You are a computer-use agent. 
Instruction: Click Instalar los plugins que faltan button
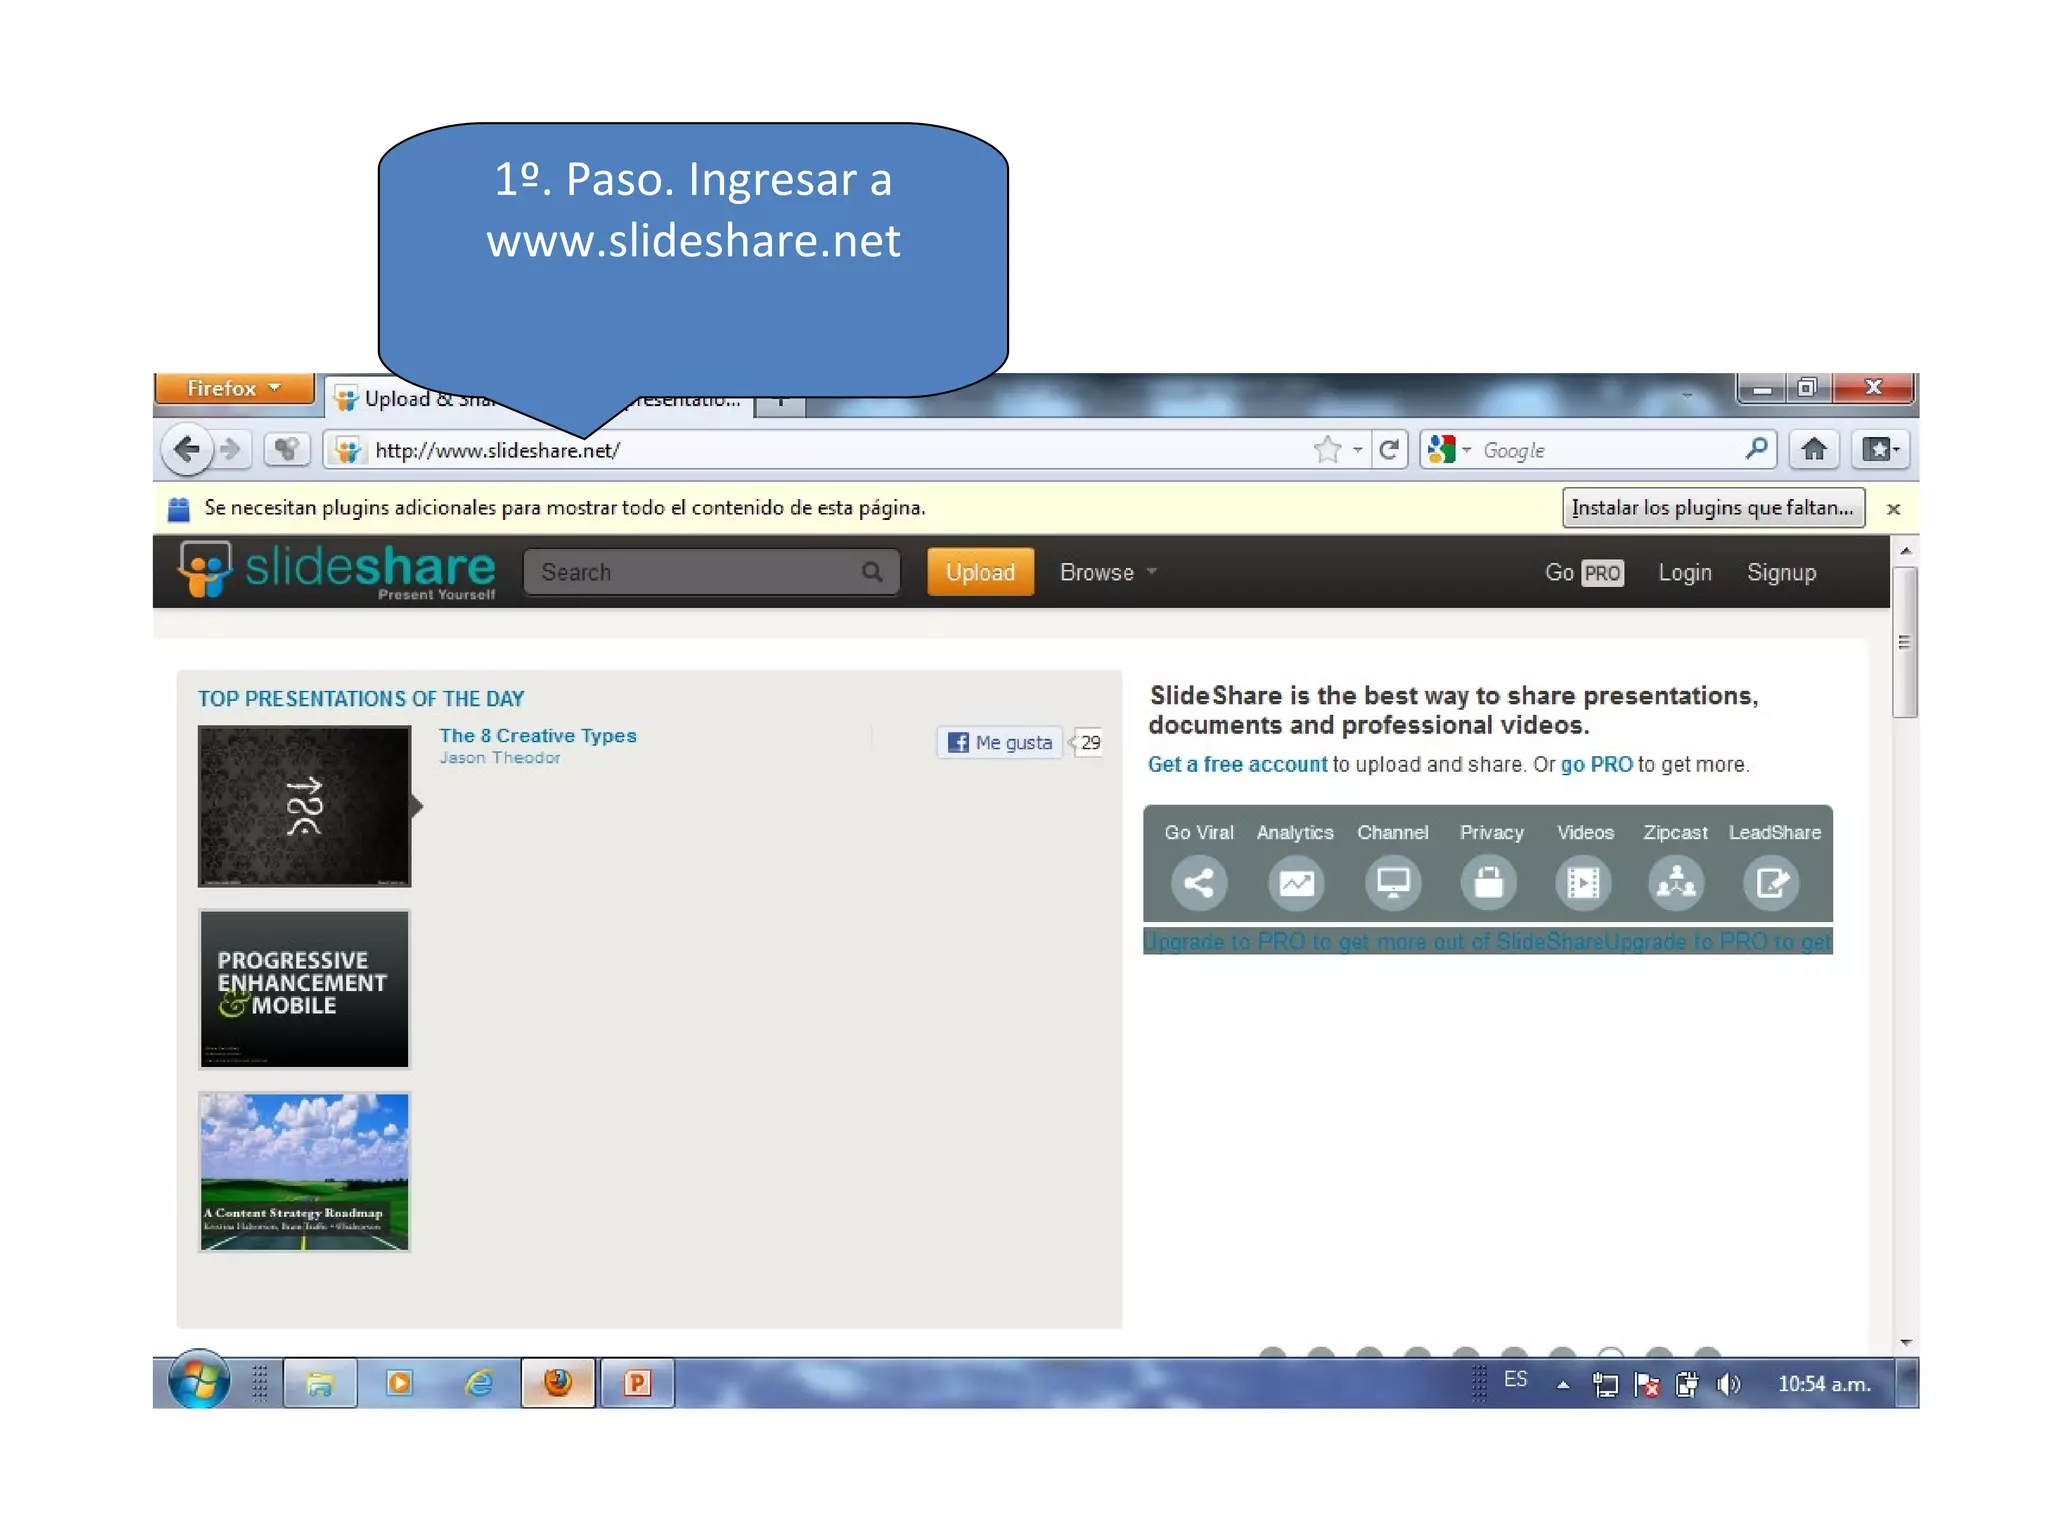click(1712, 508)
